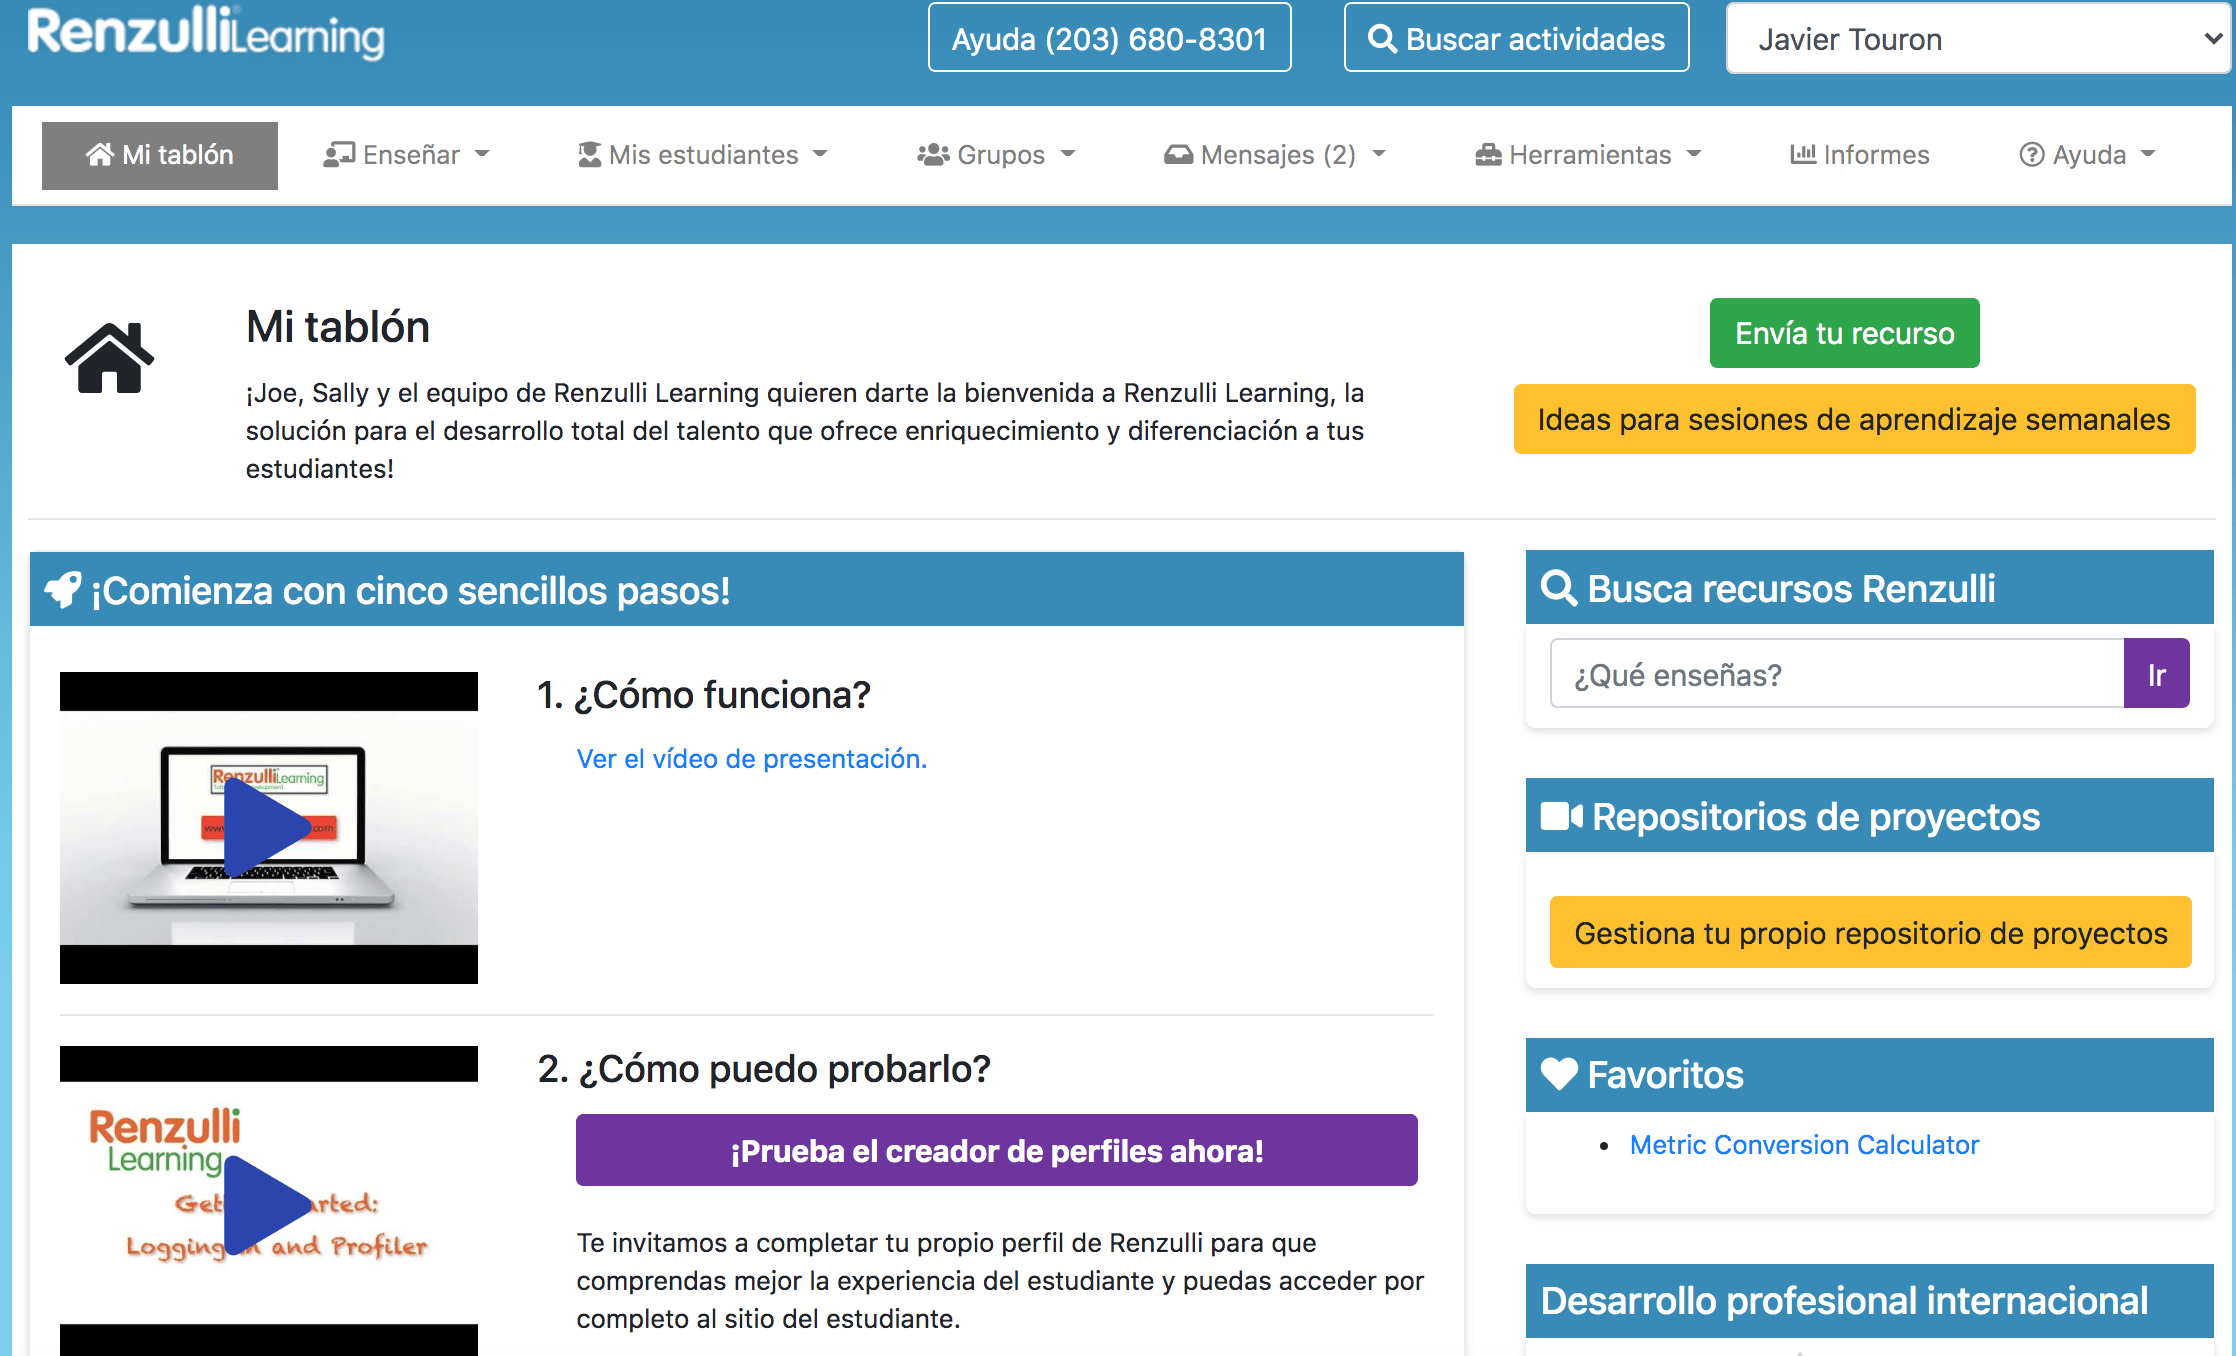Expand the Ayuda menu dropdown arrow
Image resolution: width=2236 pixels, height=1356 pixels.
(x=2148, y=154)
